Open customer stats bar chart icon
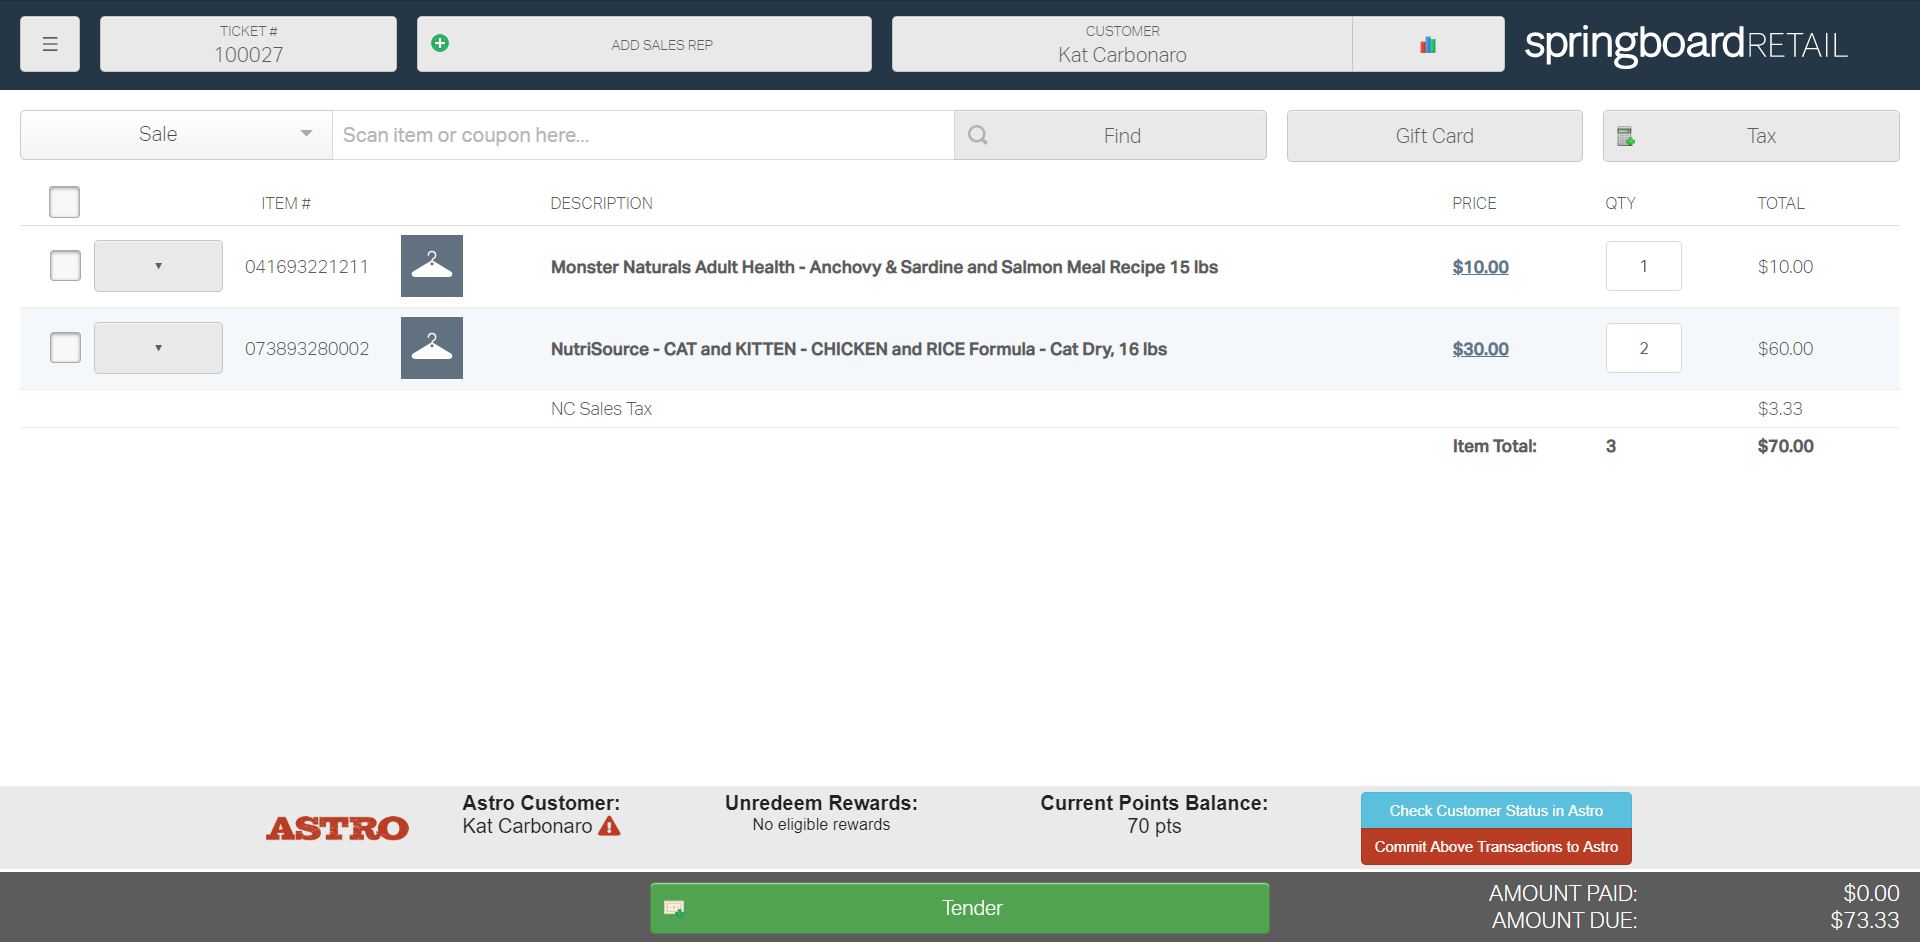This screenshot has width=1920, height=942. 1428,44
